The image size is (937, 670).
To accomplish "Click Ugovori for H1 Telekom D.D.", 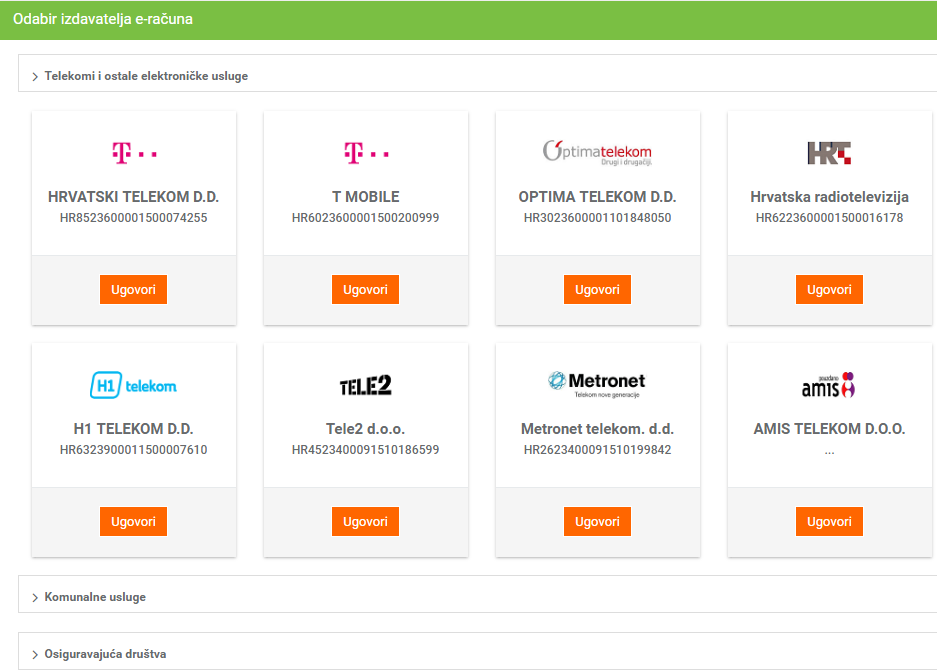I will click(x=133, y=521).
